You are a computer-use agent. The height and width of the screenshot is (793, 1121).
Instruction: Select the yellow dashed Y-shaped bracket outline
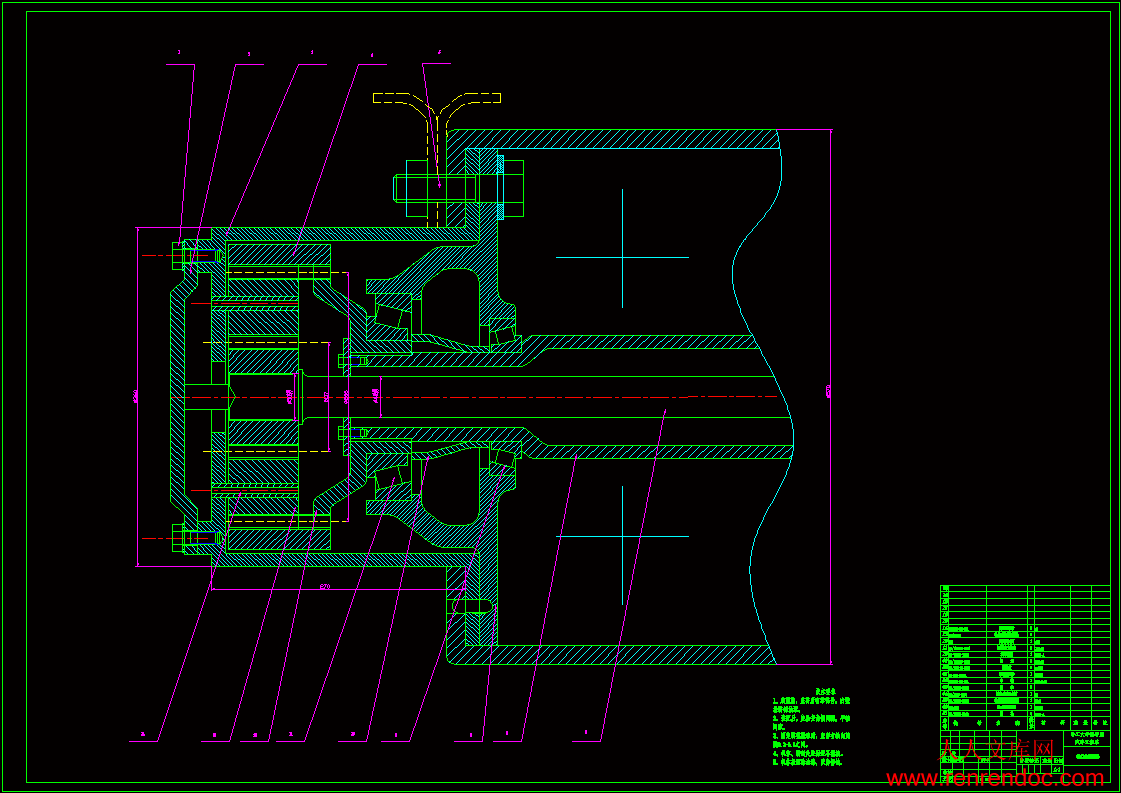click(x=437, y=160)
